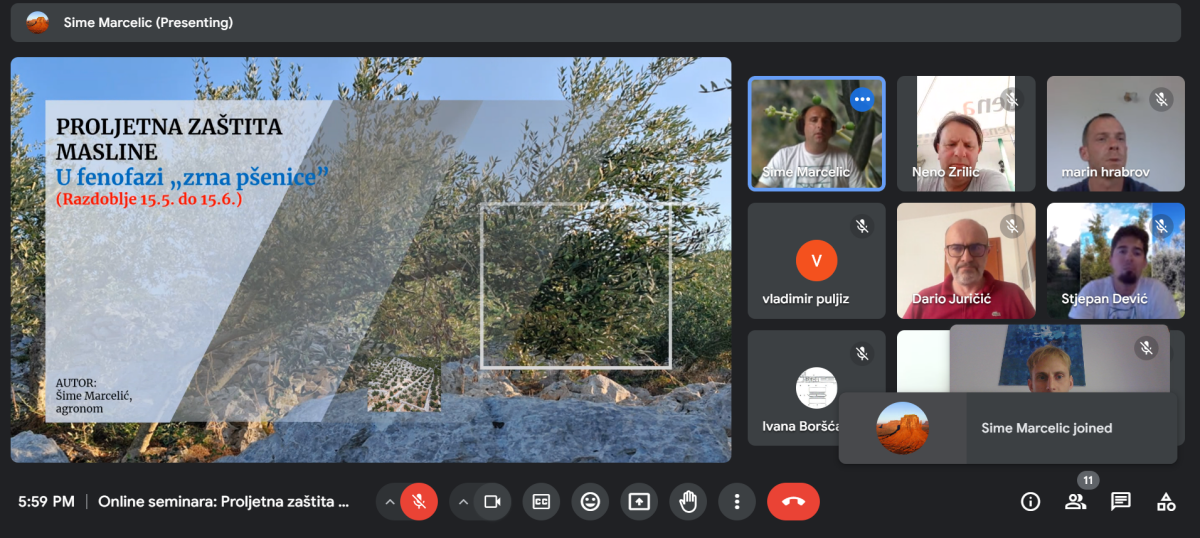Raise your hand

point(688,502)
